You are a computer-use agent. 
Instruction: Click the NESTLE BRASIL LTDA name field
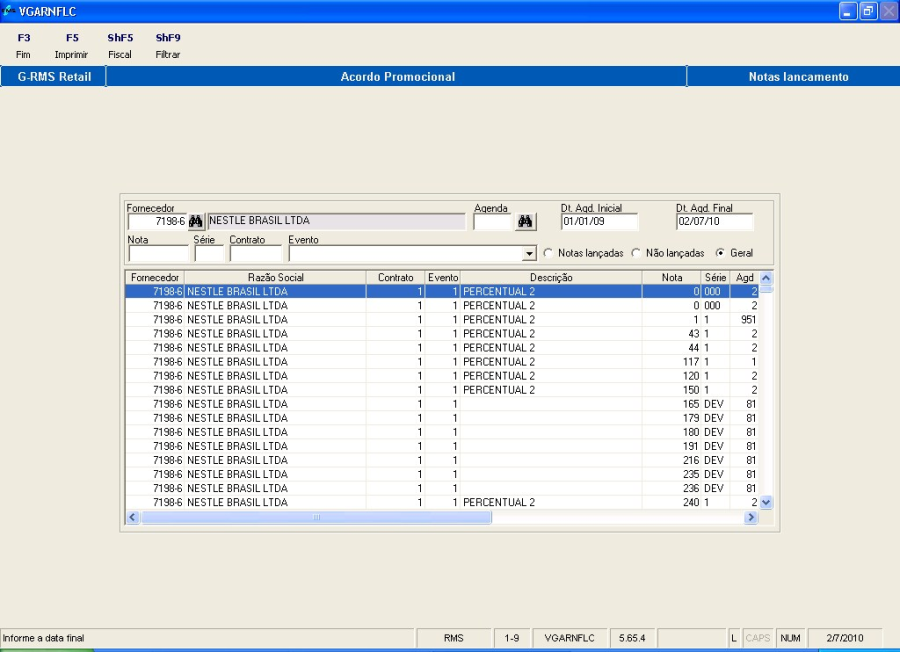(336, 222)
